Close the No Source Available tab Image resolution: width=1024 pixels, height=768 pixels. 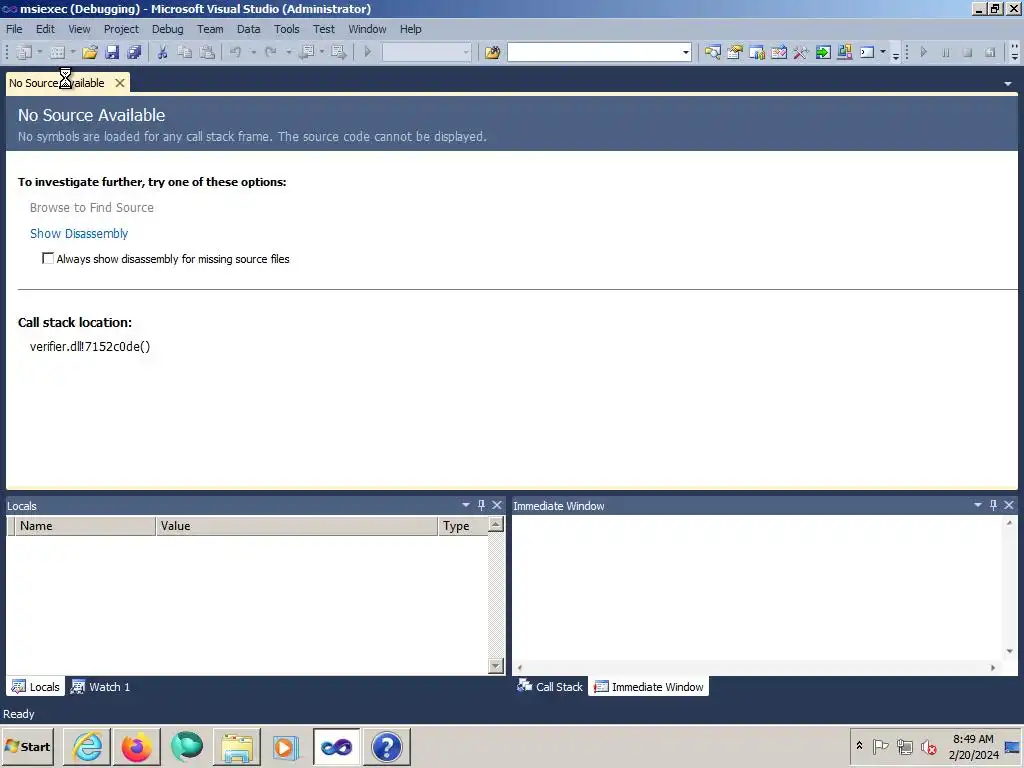[120, 83]
